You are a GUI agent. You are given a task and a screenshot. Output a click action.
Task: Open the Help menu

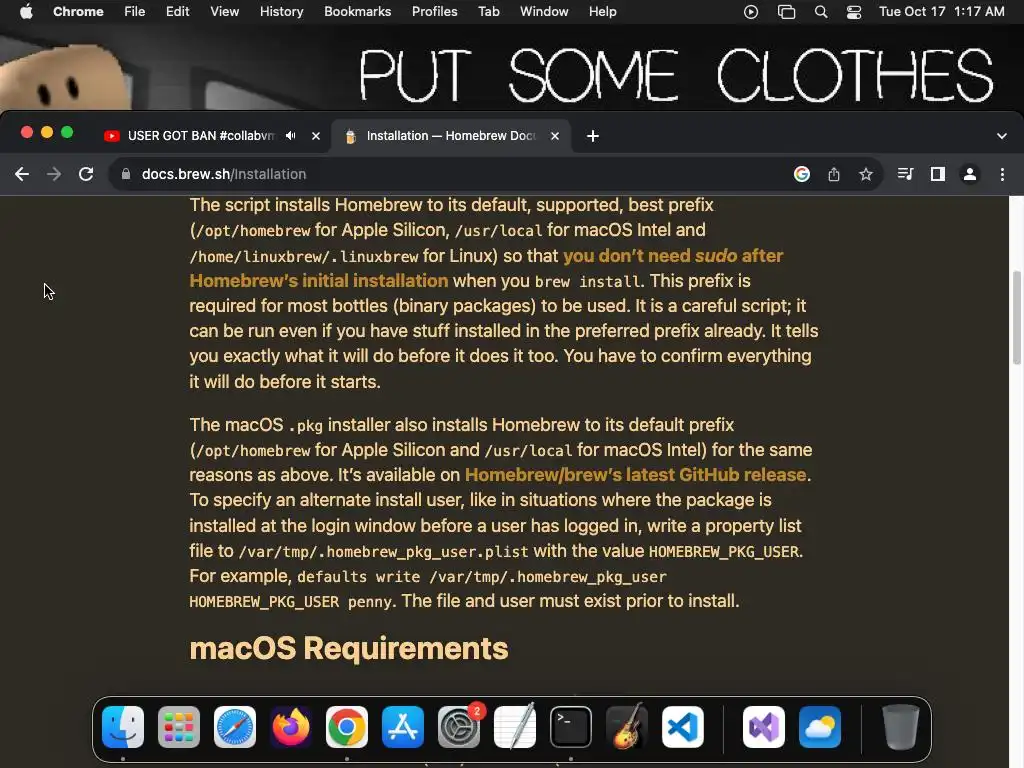(x=603, y=12)
